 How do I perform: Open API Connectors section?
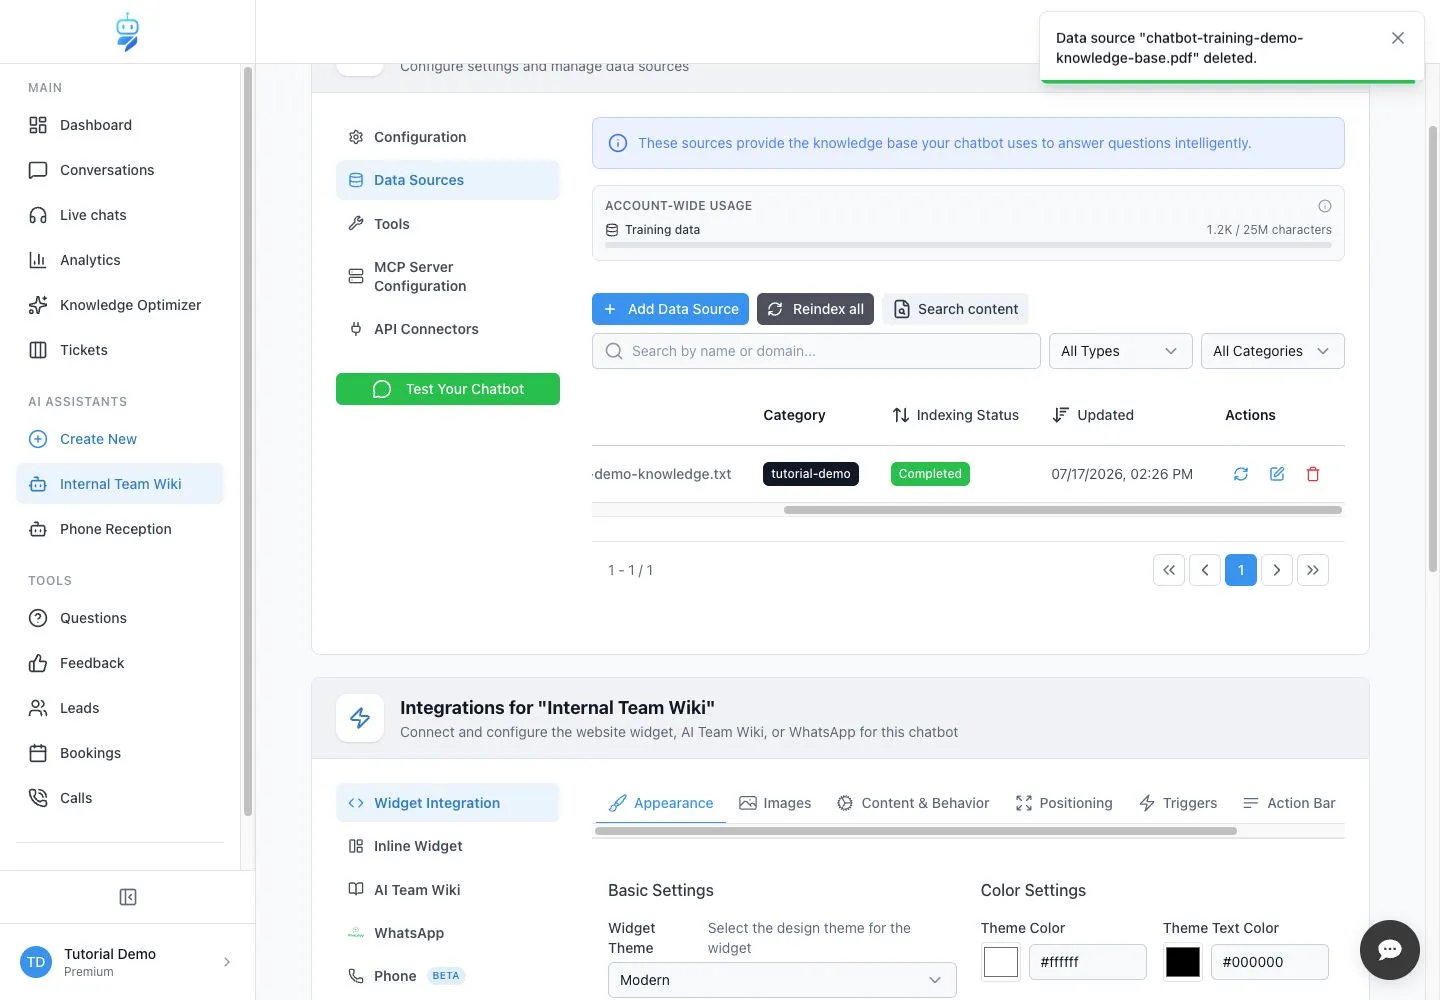(x=448, y=329)
